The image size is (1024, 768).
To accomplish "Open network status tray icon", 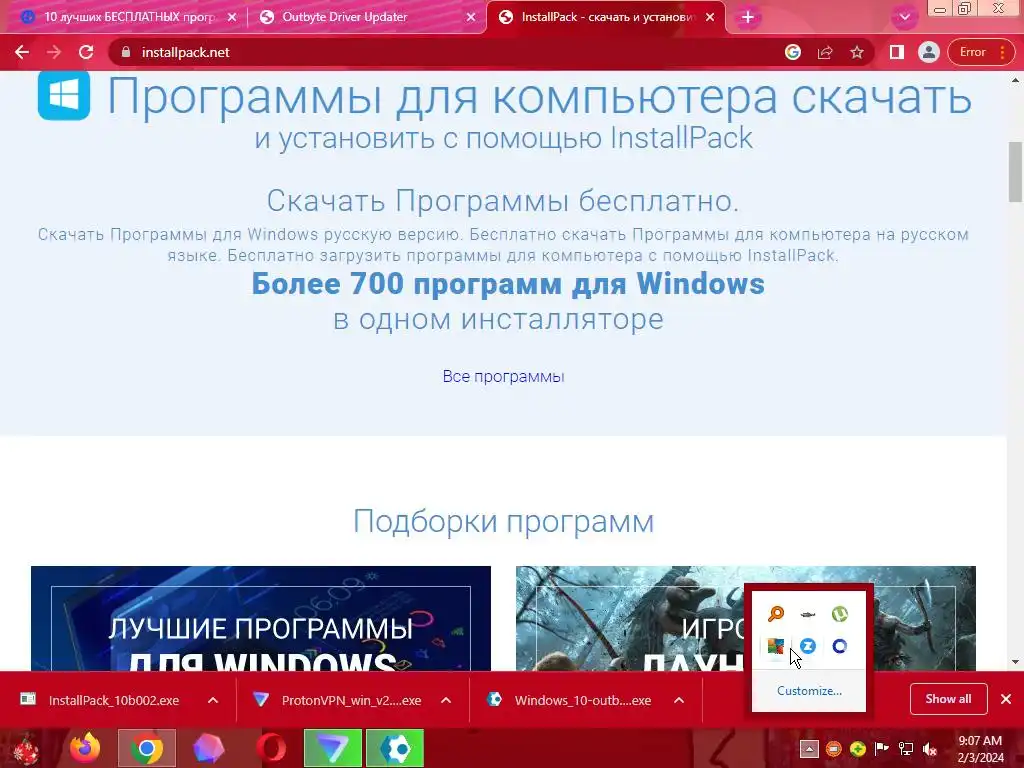I will point(906,748).
